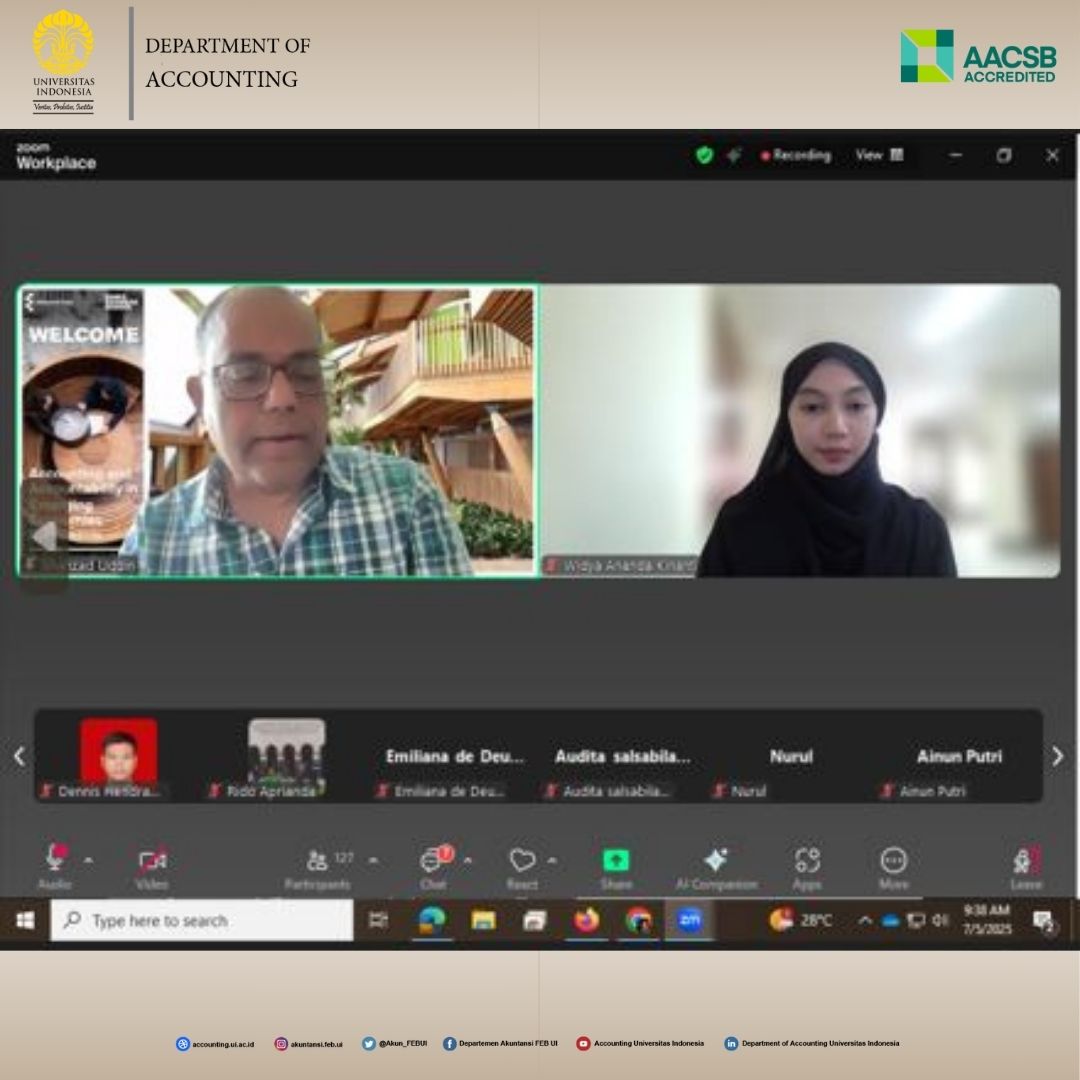The height and width of the screenshot is (1080, 1080).
Task: Open the View layout menu
Action: 879,155
